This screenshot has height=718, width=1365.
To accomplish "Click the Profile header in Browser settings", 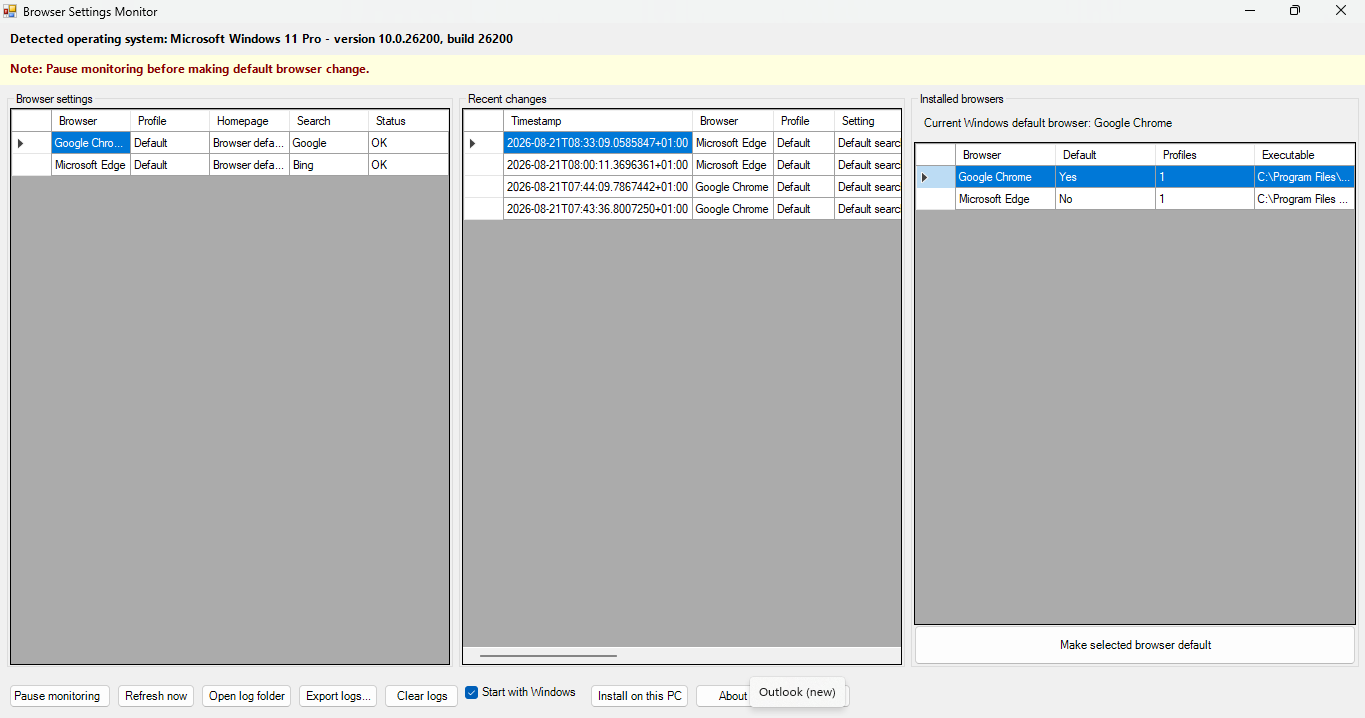I will 170,121.
